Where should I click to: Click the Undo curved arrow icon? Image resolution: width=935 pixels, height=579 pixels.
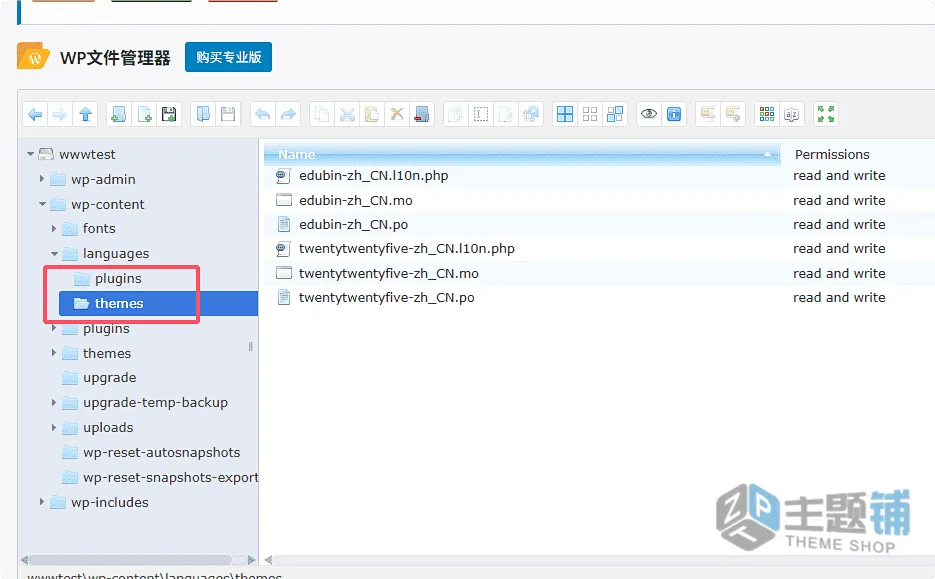pyautogui.click(x=263, y=114)
